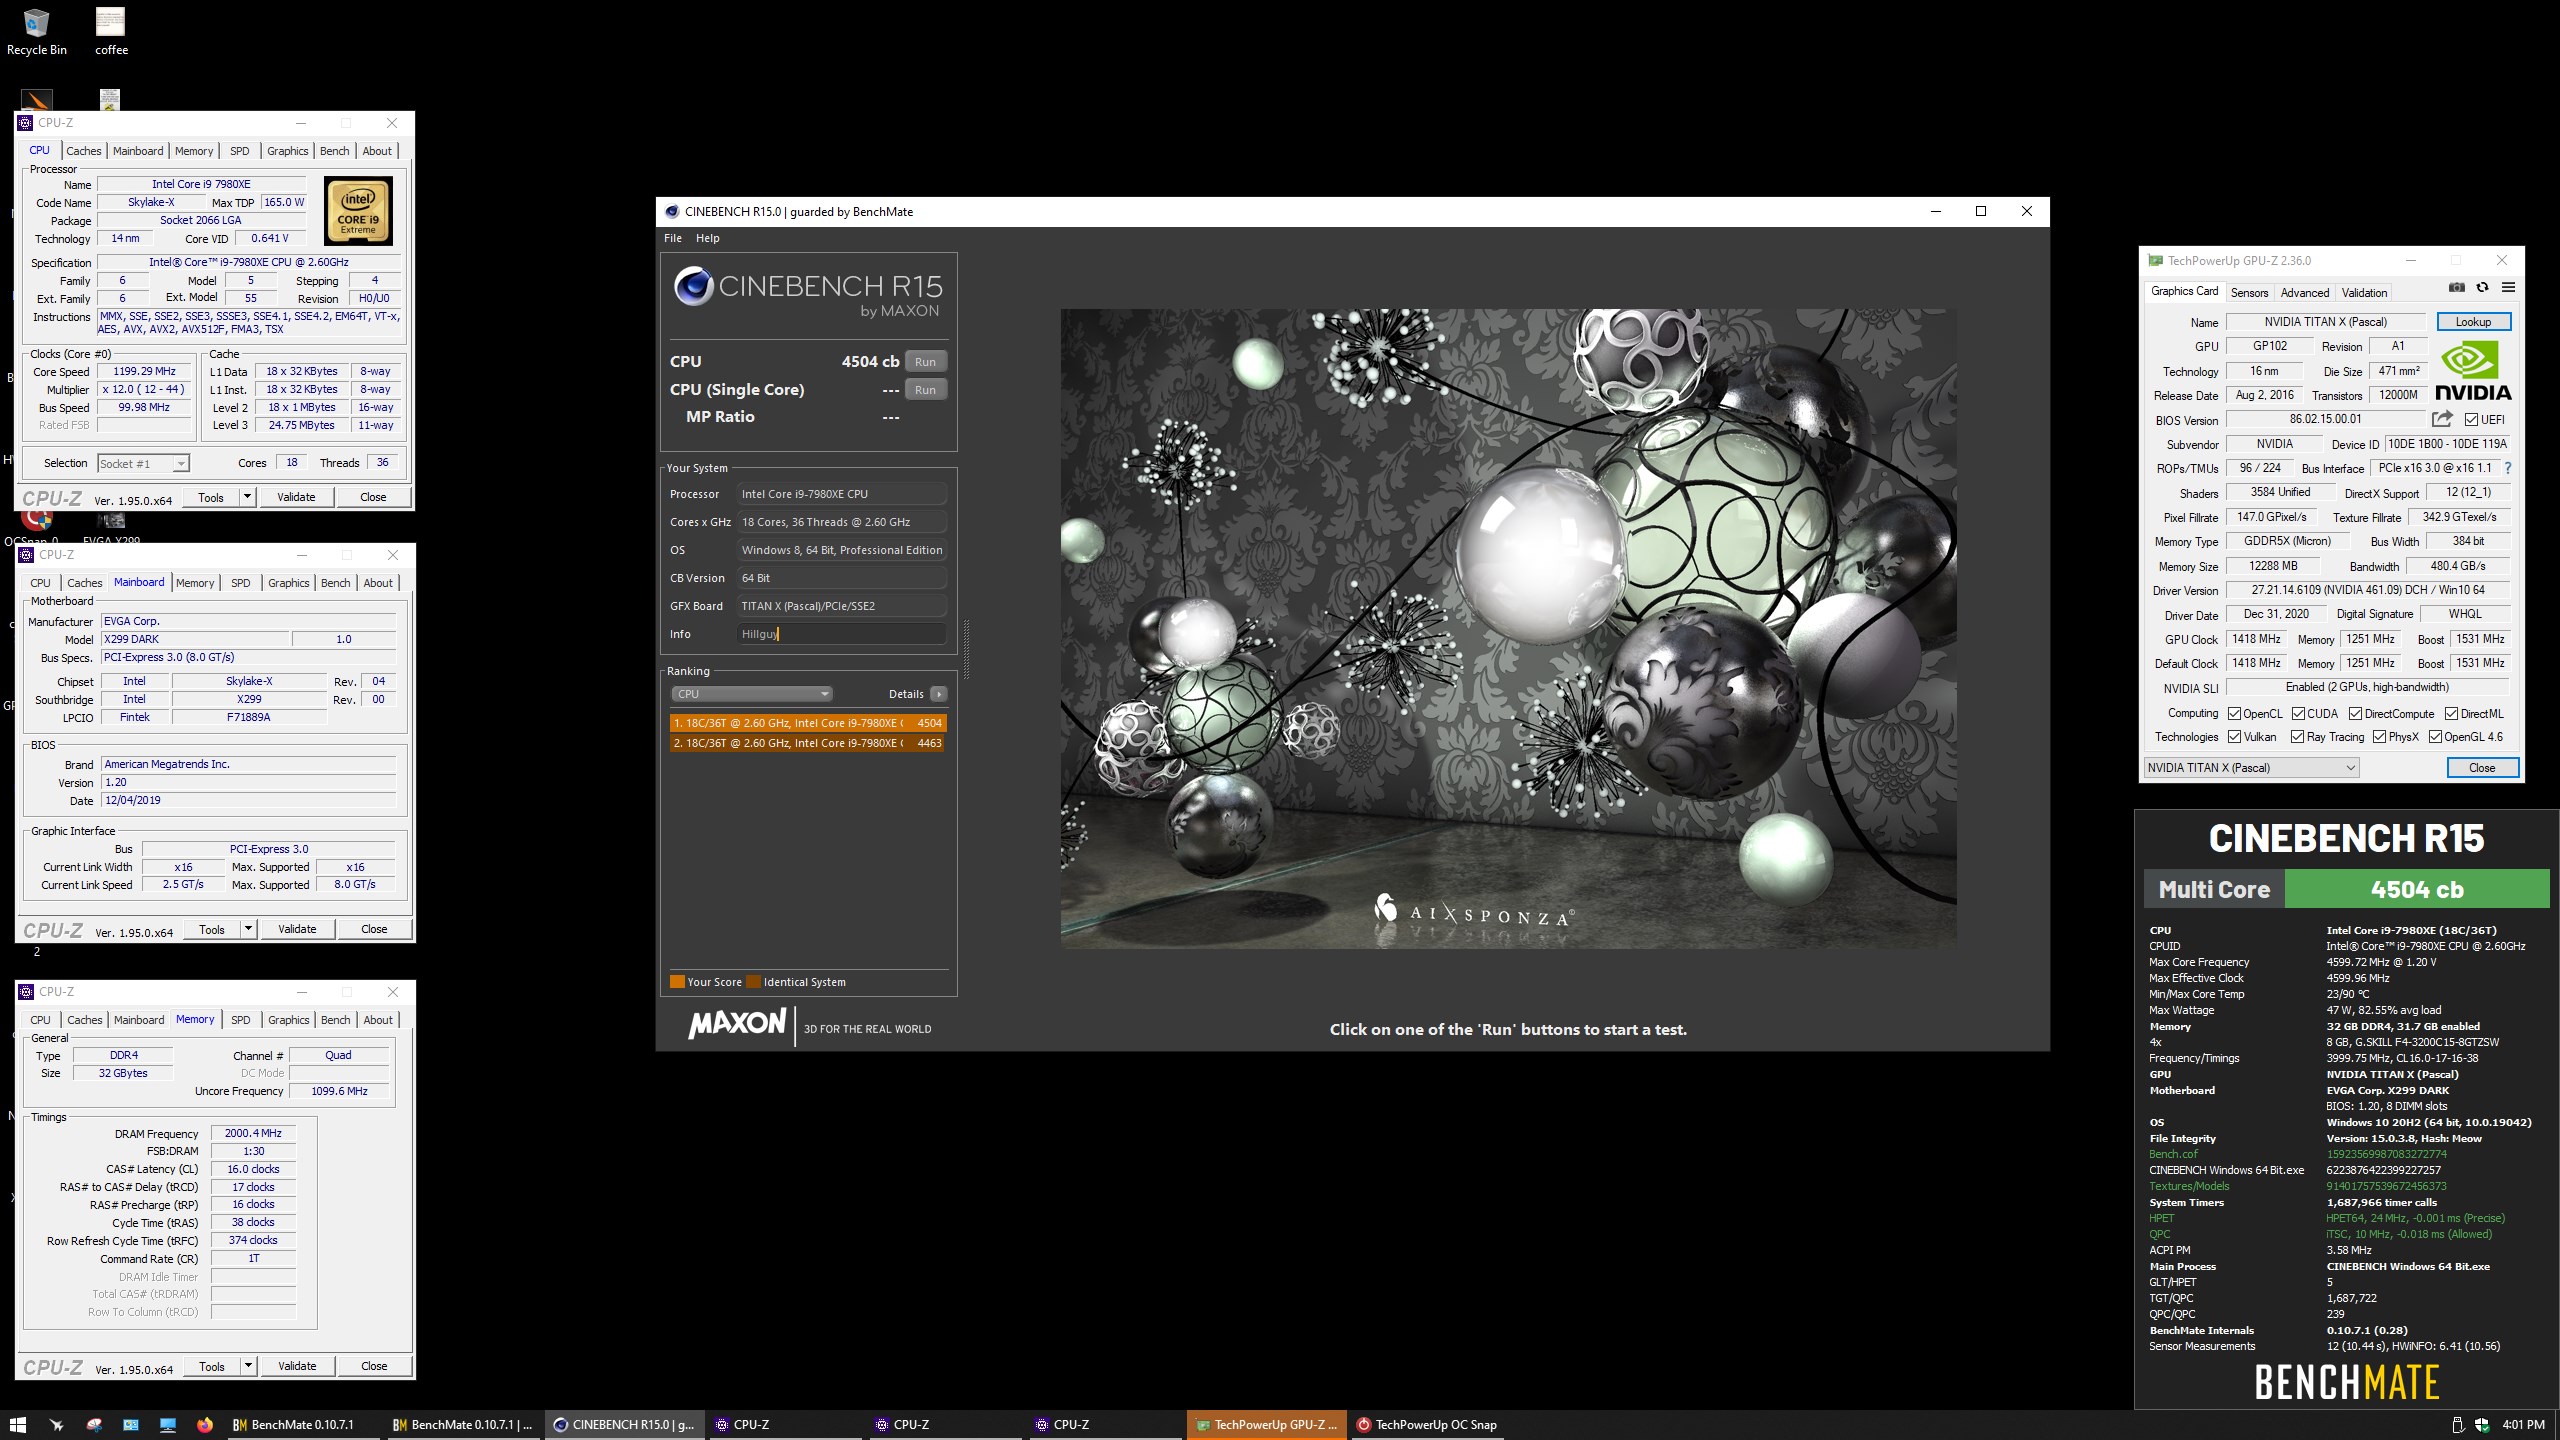Open the Socket #1 selection dropdown

point(143,464)
